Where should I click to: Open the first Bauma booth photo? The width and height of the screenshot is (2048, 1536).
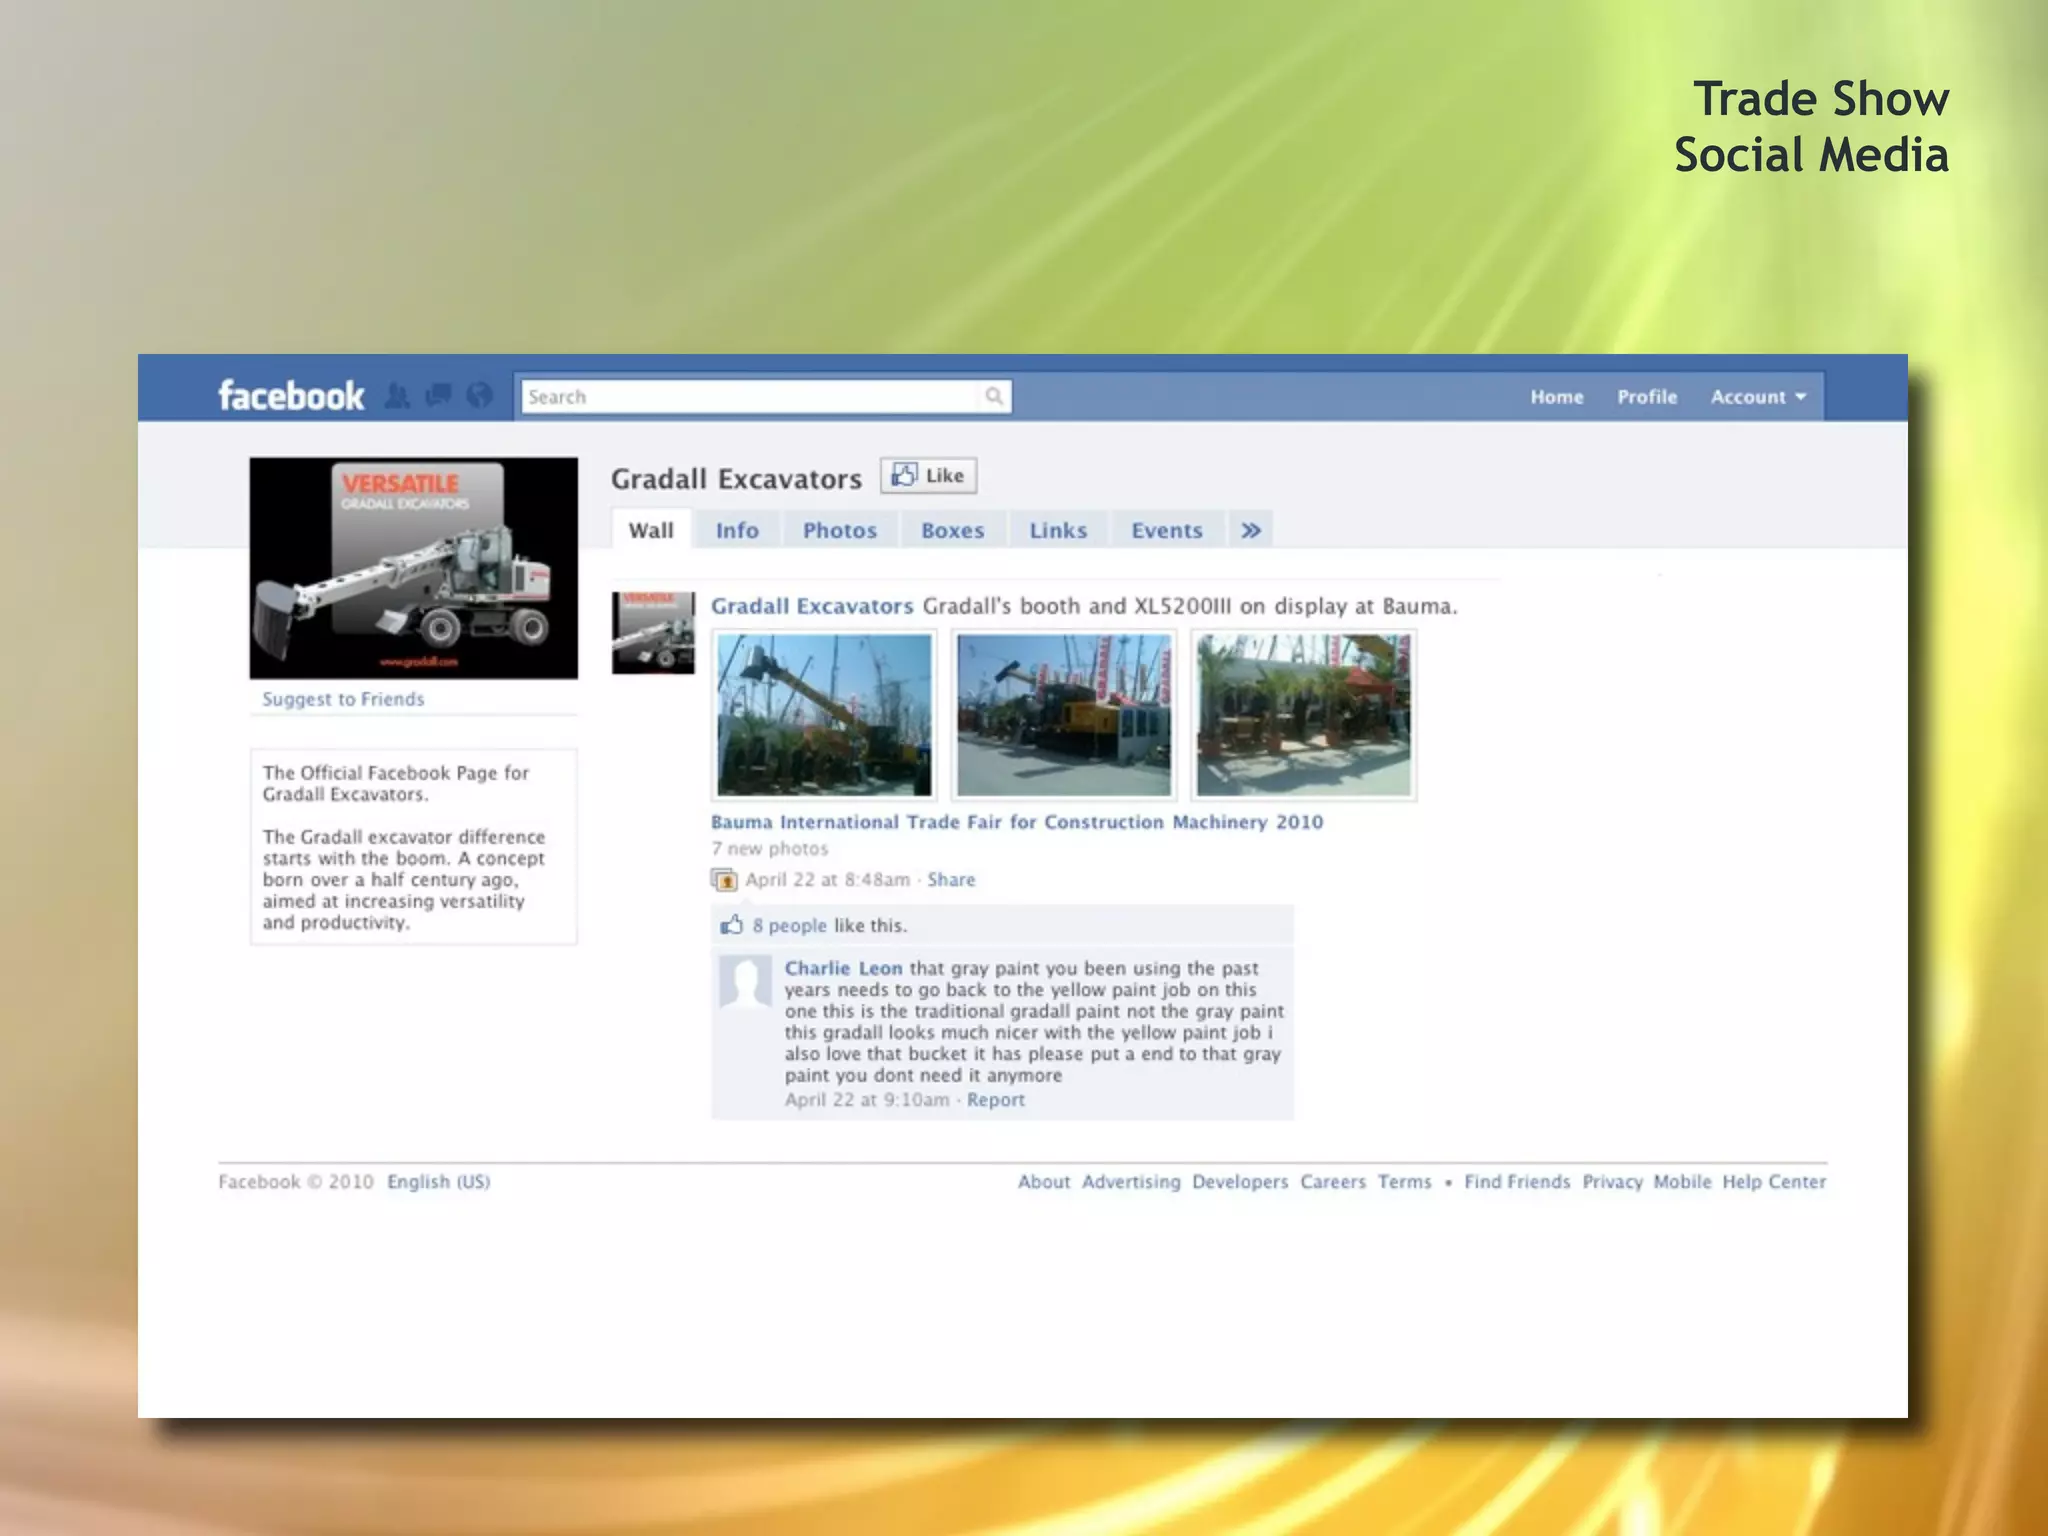pyautogui.click(x=824, y=715)
